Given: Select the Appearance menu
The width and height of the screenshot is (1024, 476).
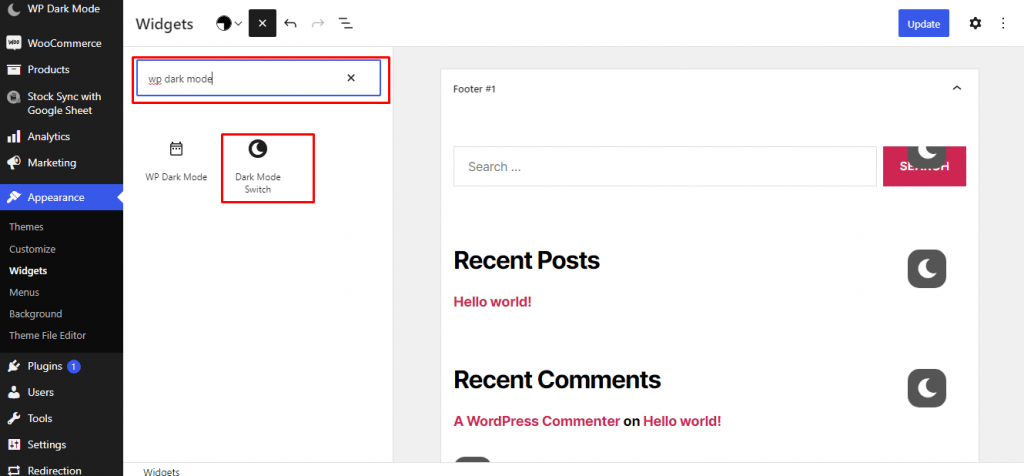Looking at the screenshot, I should (61, 197).
